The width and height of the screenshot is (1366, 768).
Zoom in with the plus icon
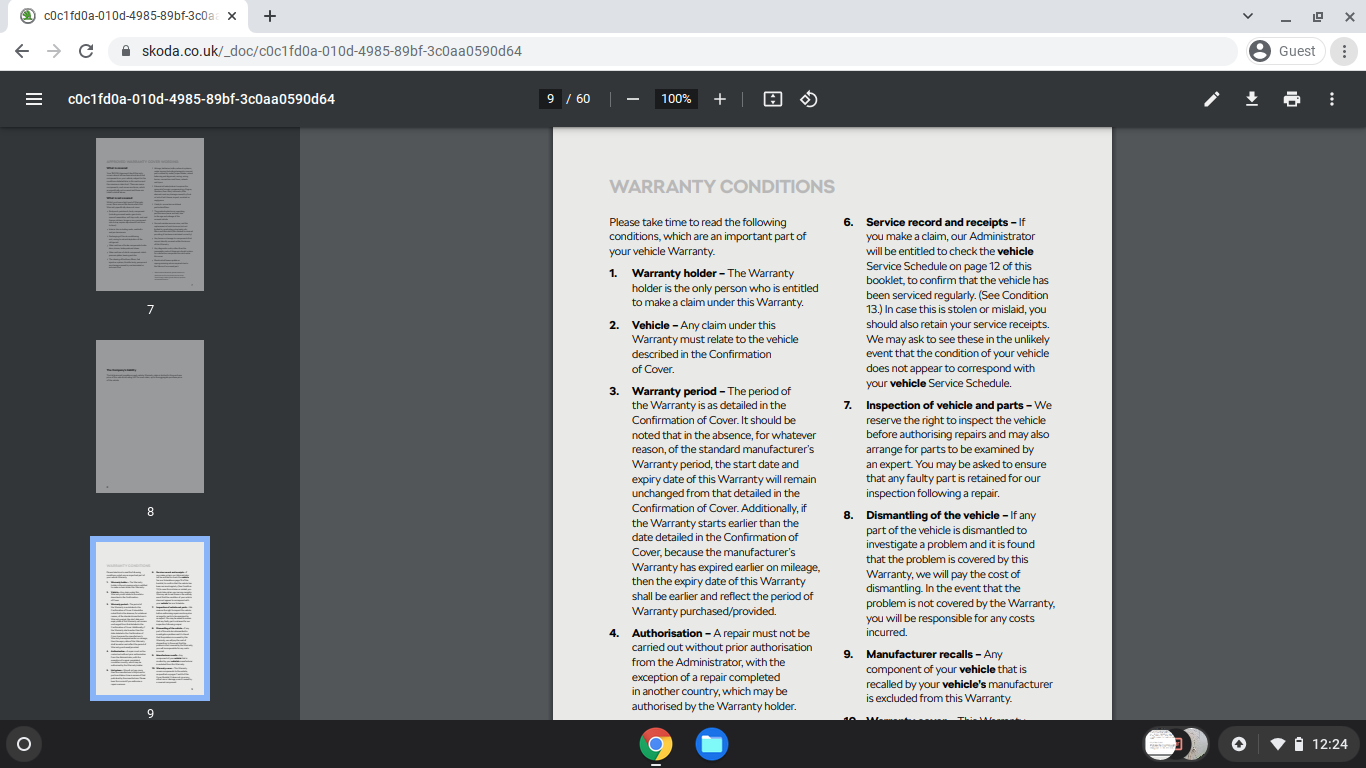[719, 99]
